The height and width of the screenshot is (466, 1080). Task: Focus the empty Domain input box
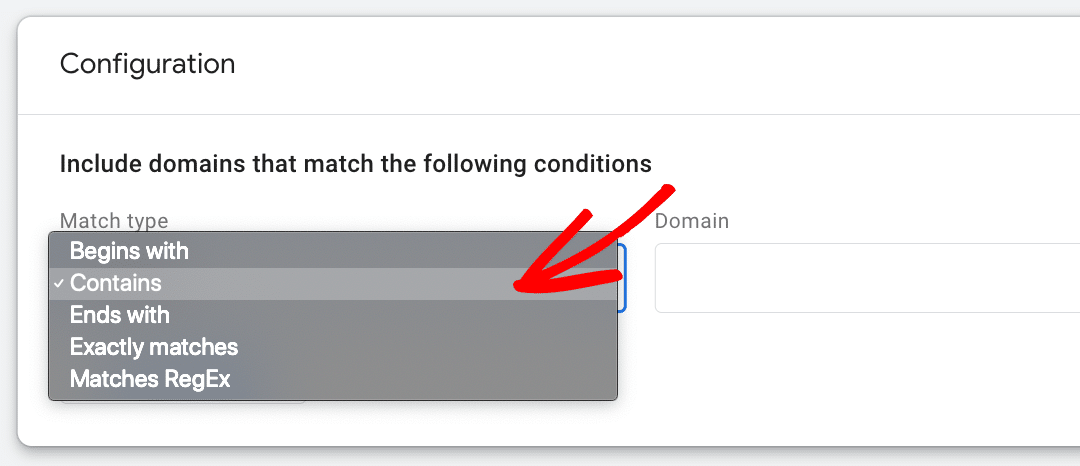(x=866, y=278)
